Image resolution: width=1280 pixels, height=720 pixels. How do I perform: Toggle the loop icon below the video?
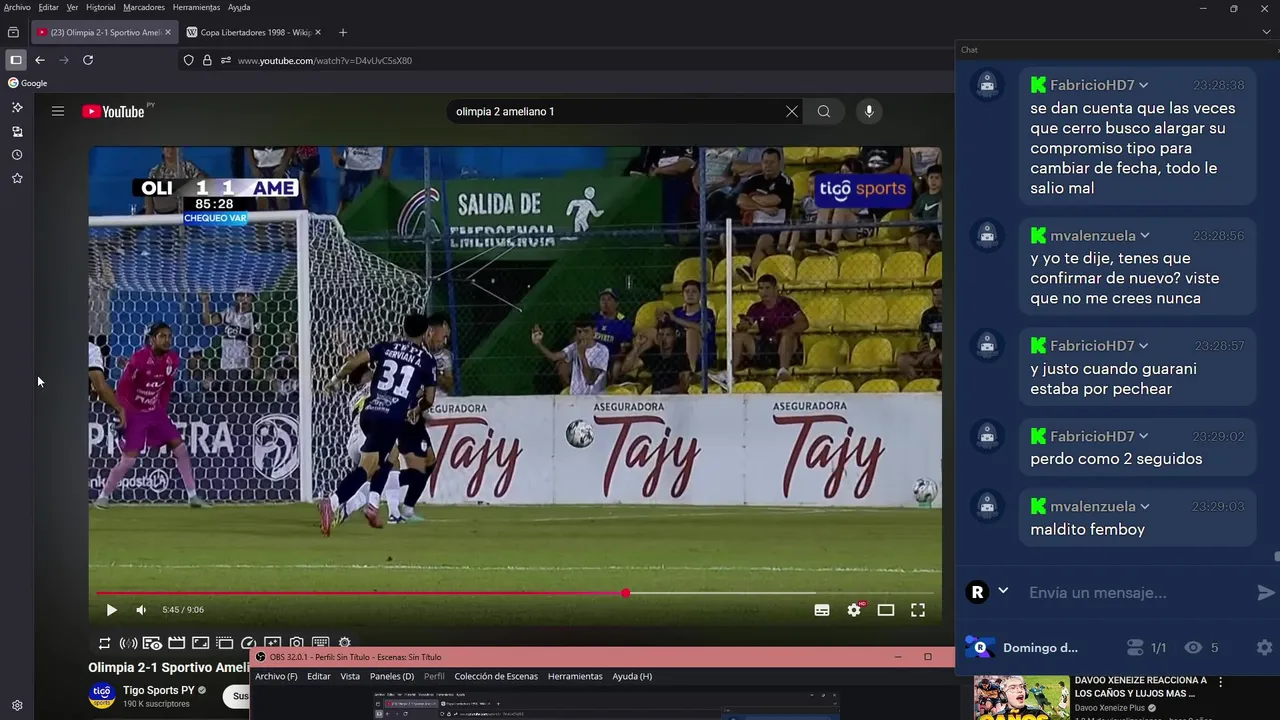click(x=104, y=643)
